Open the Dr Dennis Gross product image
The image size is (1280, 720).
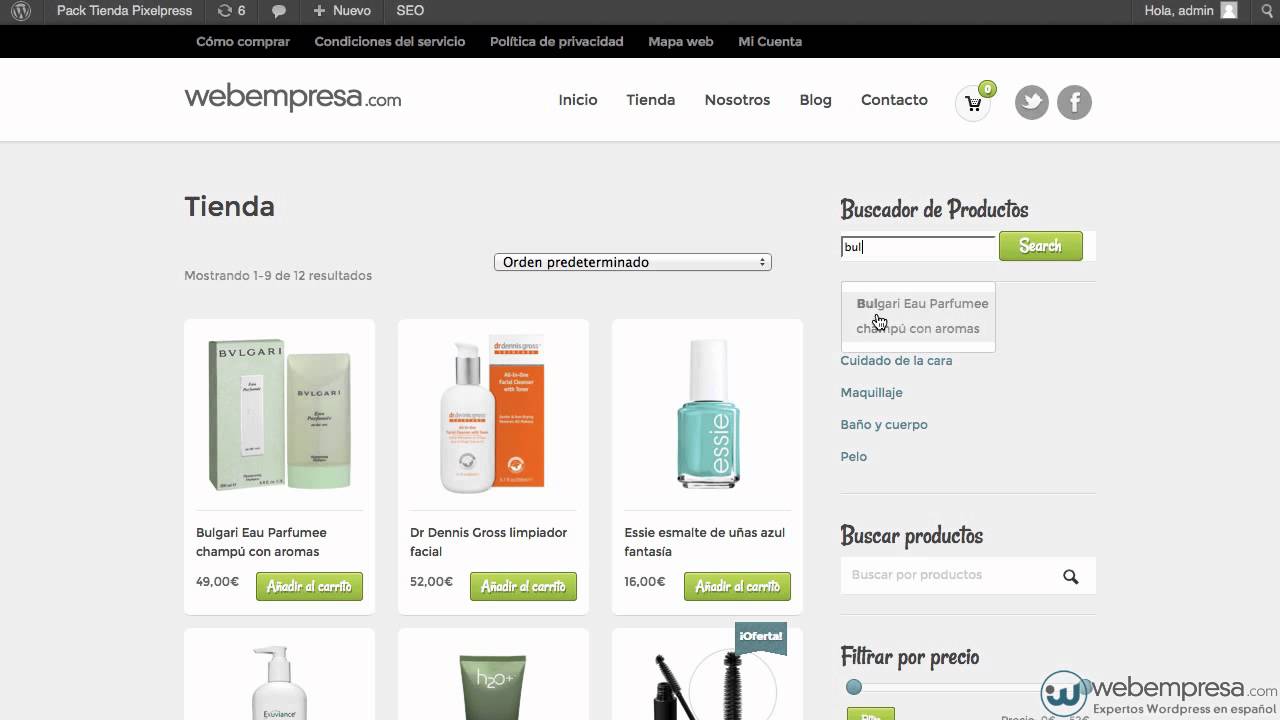tap(493, 414)
